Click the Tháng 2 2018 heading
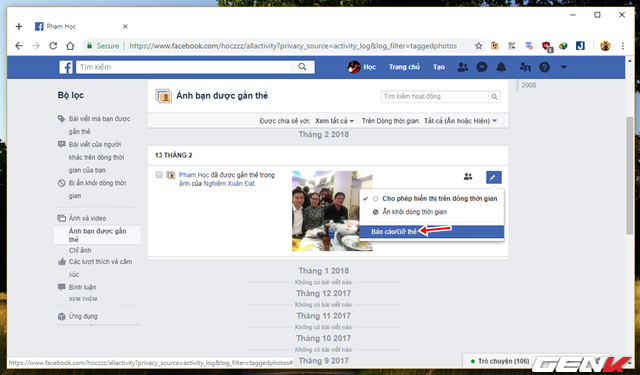Screen dimensions: 640x375 point(324,135)
